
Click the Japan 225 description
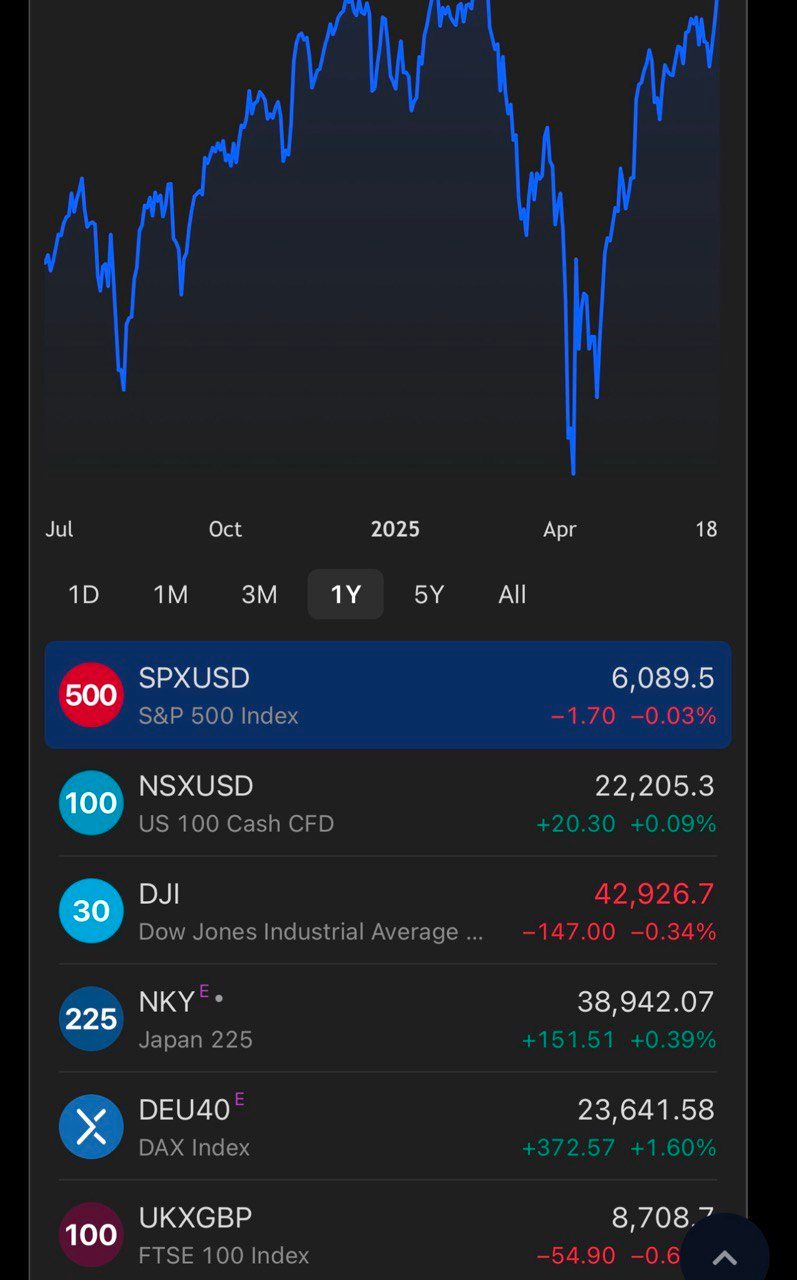tap(195, 1040)
